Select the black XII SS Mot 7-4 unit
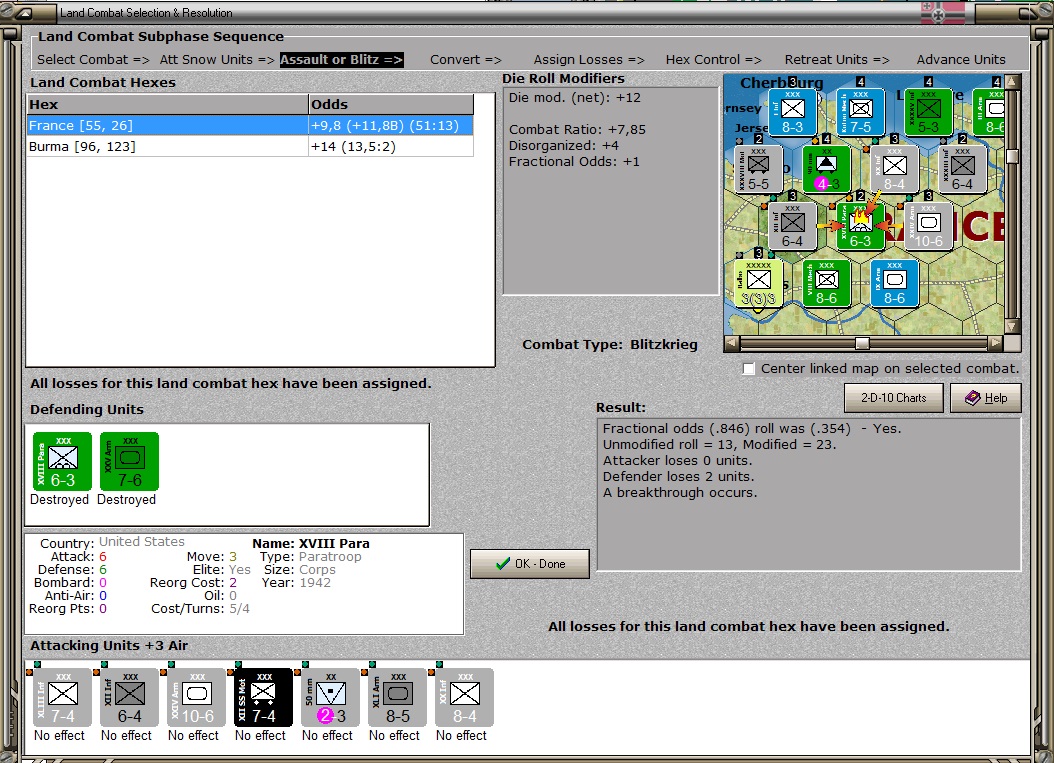 click(264, 697)
